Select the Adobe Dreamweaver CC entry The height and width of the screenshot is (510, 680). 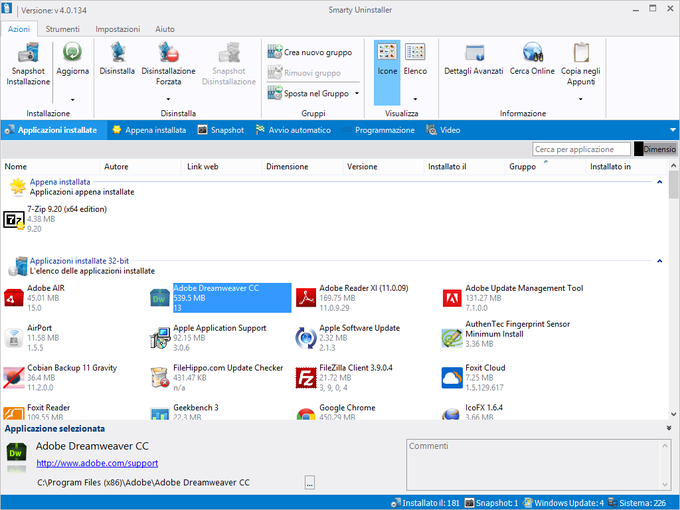click(221, 298)
